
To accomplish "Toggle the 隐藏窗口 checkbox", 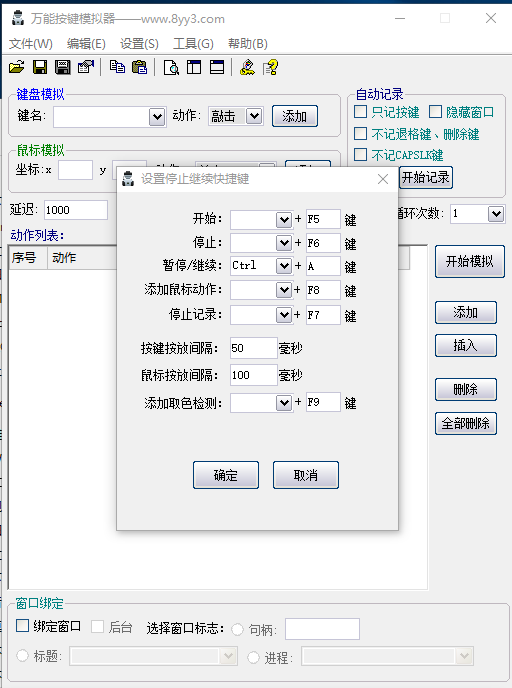I will coord(435,112).
